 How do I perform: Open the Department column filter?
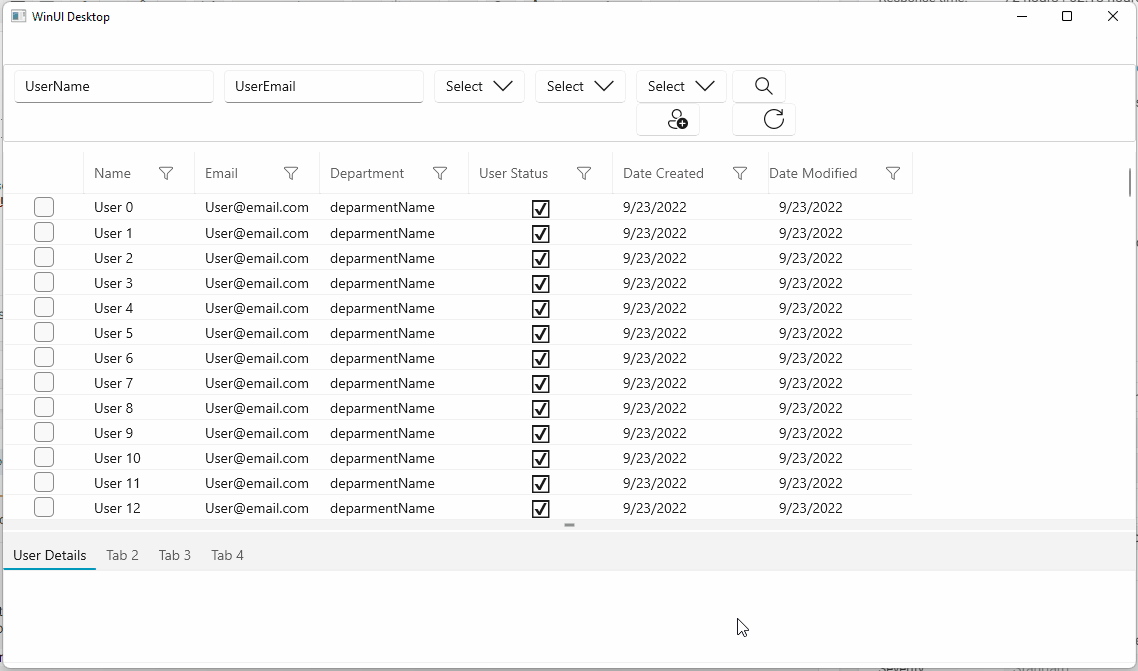point(440,173)
